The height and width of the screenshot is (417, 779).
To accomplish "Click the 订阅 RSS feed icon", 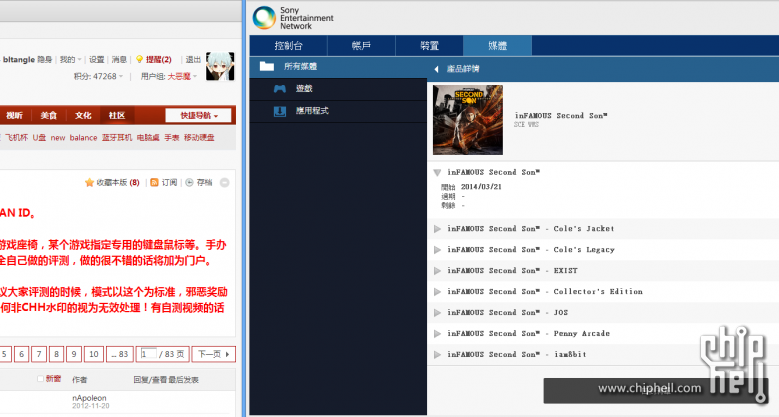I will click(x=155, y=182).
